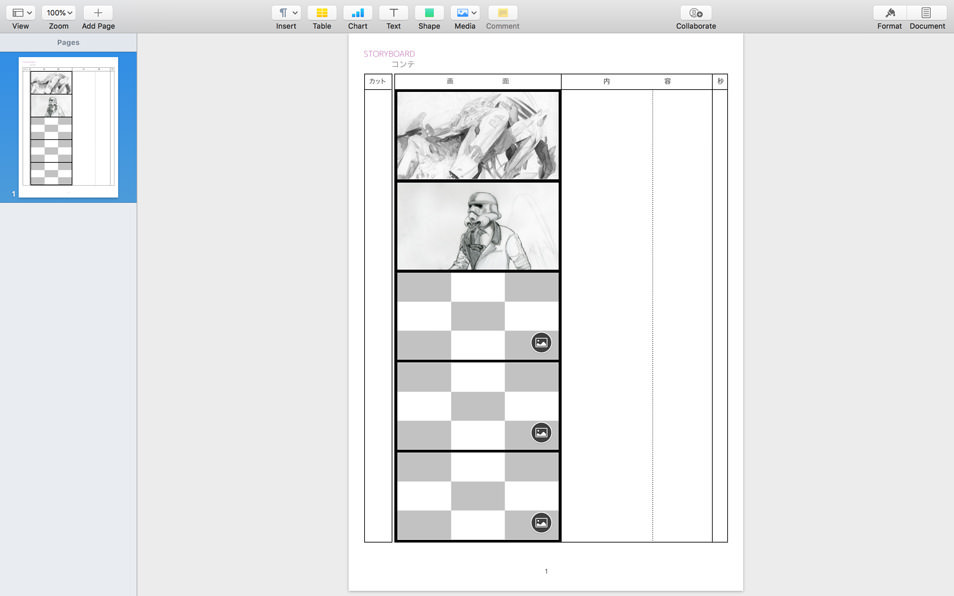Image resolution: width=954 pixels, height=596 pixels.
Task: Select the STORYBOARD title text
Action: [x=389, y=54]
